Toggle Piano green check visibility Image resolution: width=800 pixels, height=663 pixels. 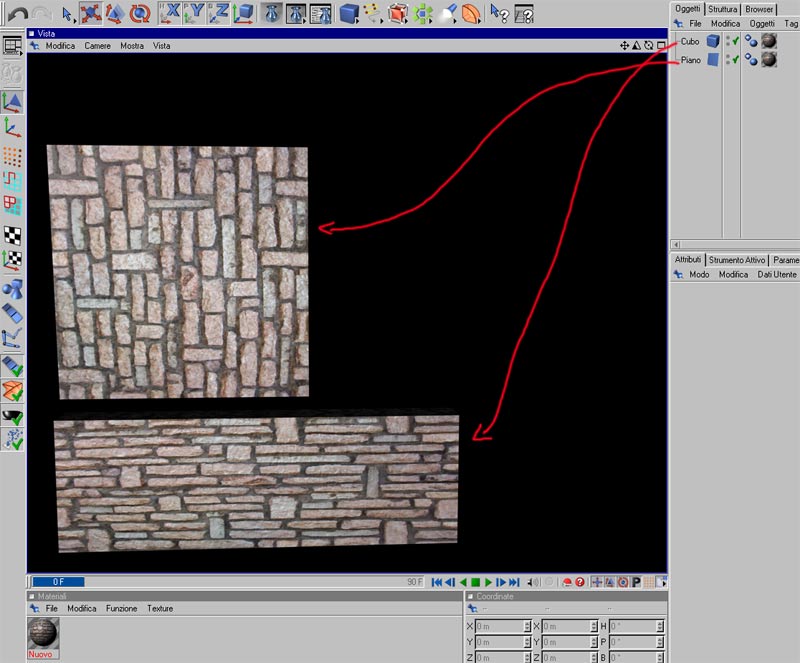pos(736,60)
